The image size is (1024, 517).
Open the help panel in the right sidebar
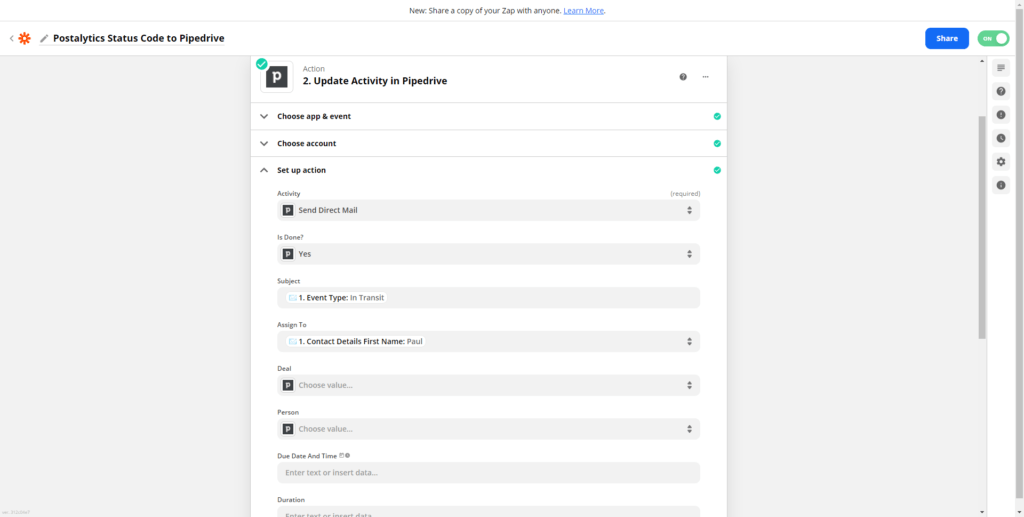pos(1000,91)
